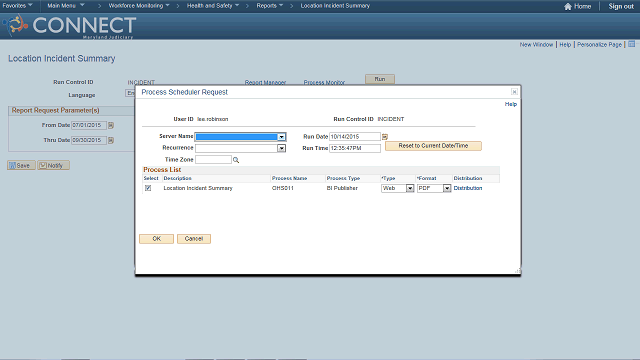The image size is (640, 360).
Task: Open the Workforce Monitoring menu
Action: (x=139, y=6)
